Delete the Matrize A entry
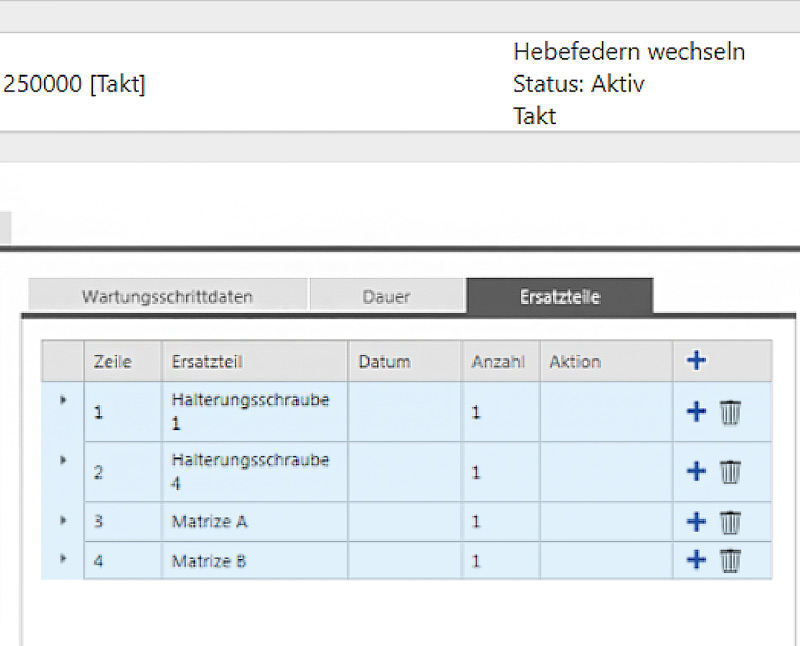Screen dimensions: 800x646 coord(730,521)
